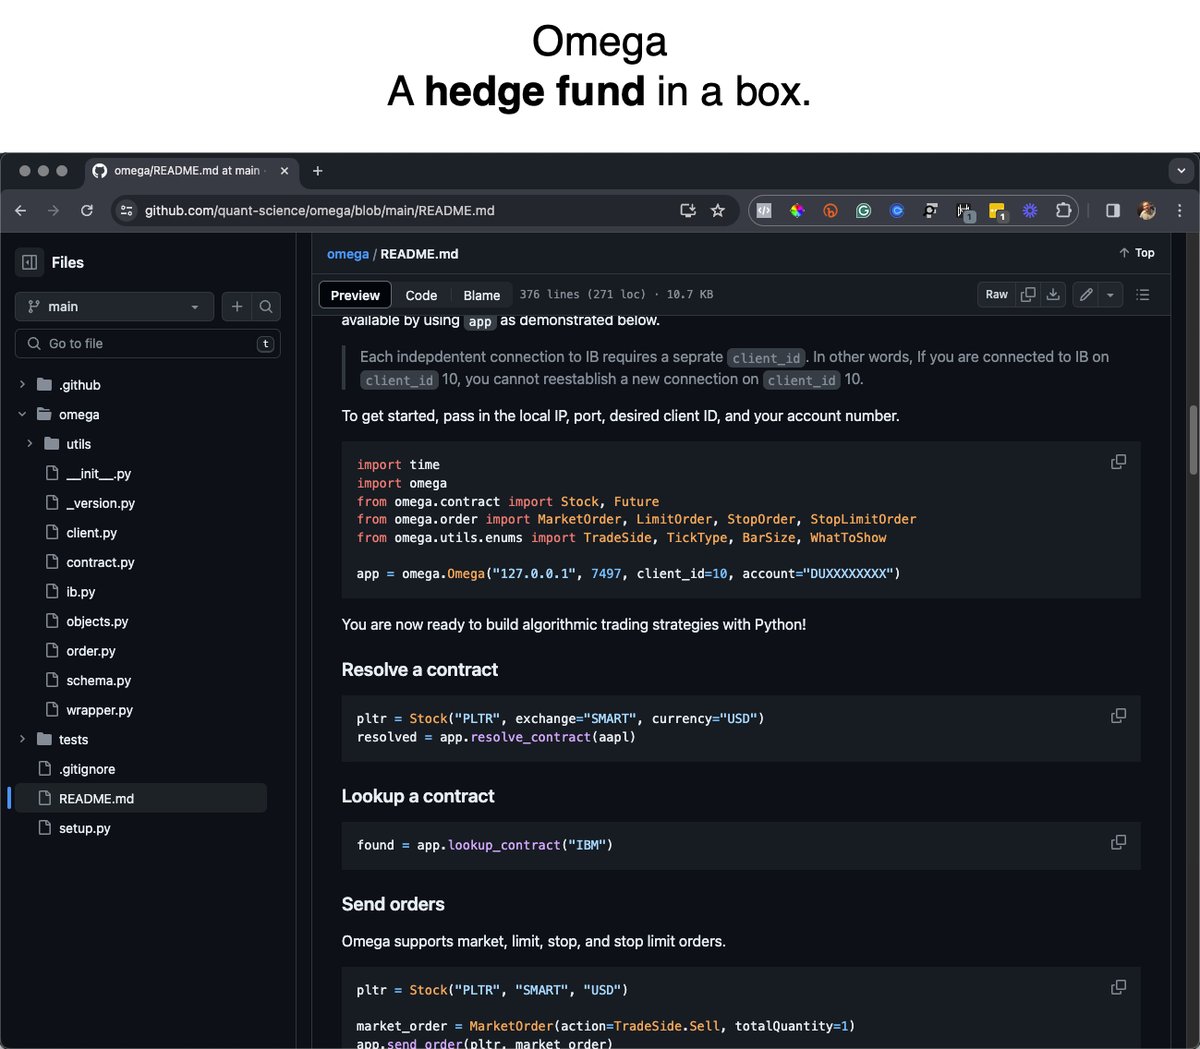The height and width of the screenshot is (1049, 1200).
Task: Open ib.py file
Action: 80,592
